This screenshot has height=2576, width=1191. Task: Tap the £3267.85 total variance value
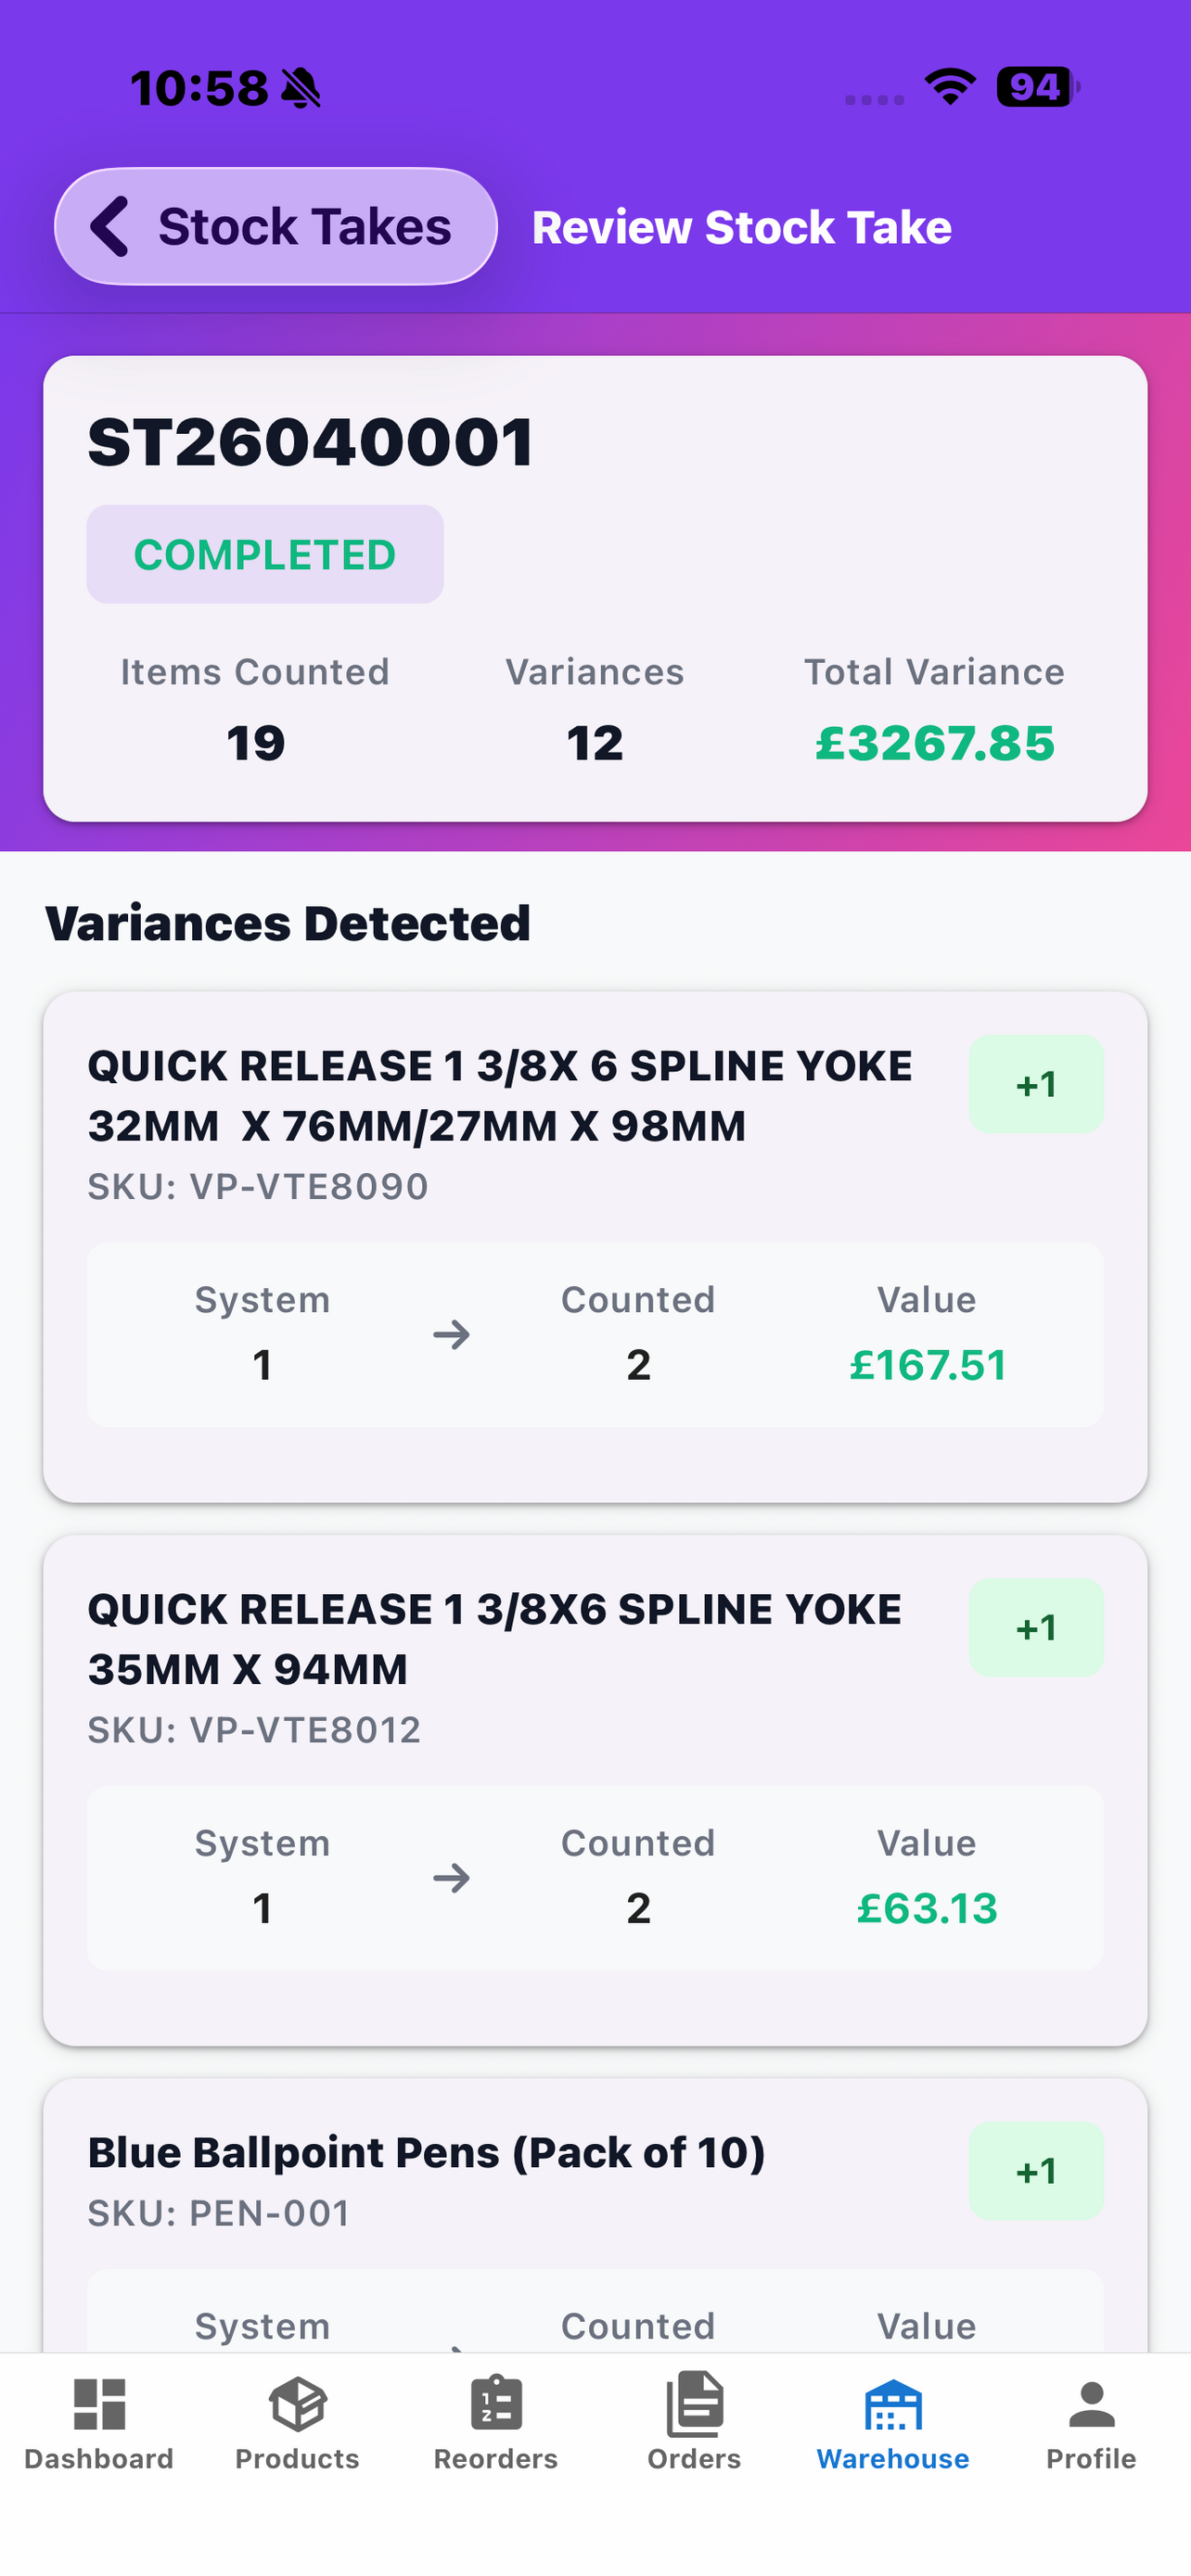click(935, 743)
